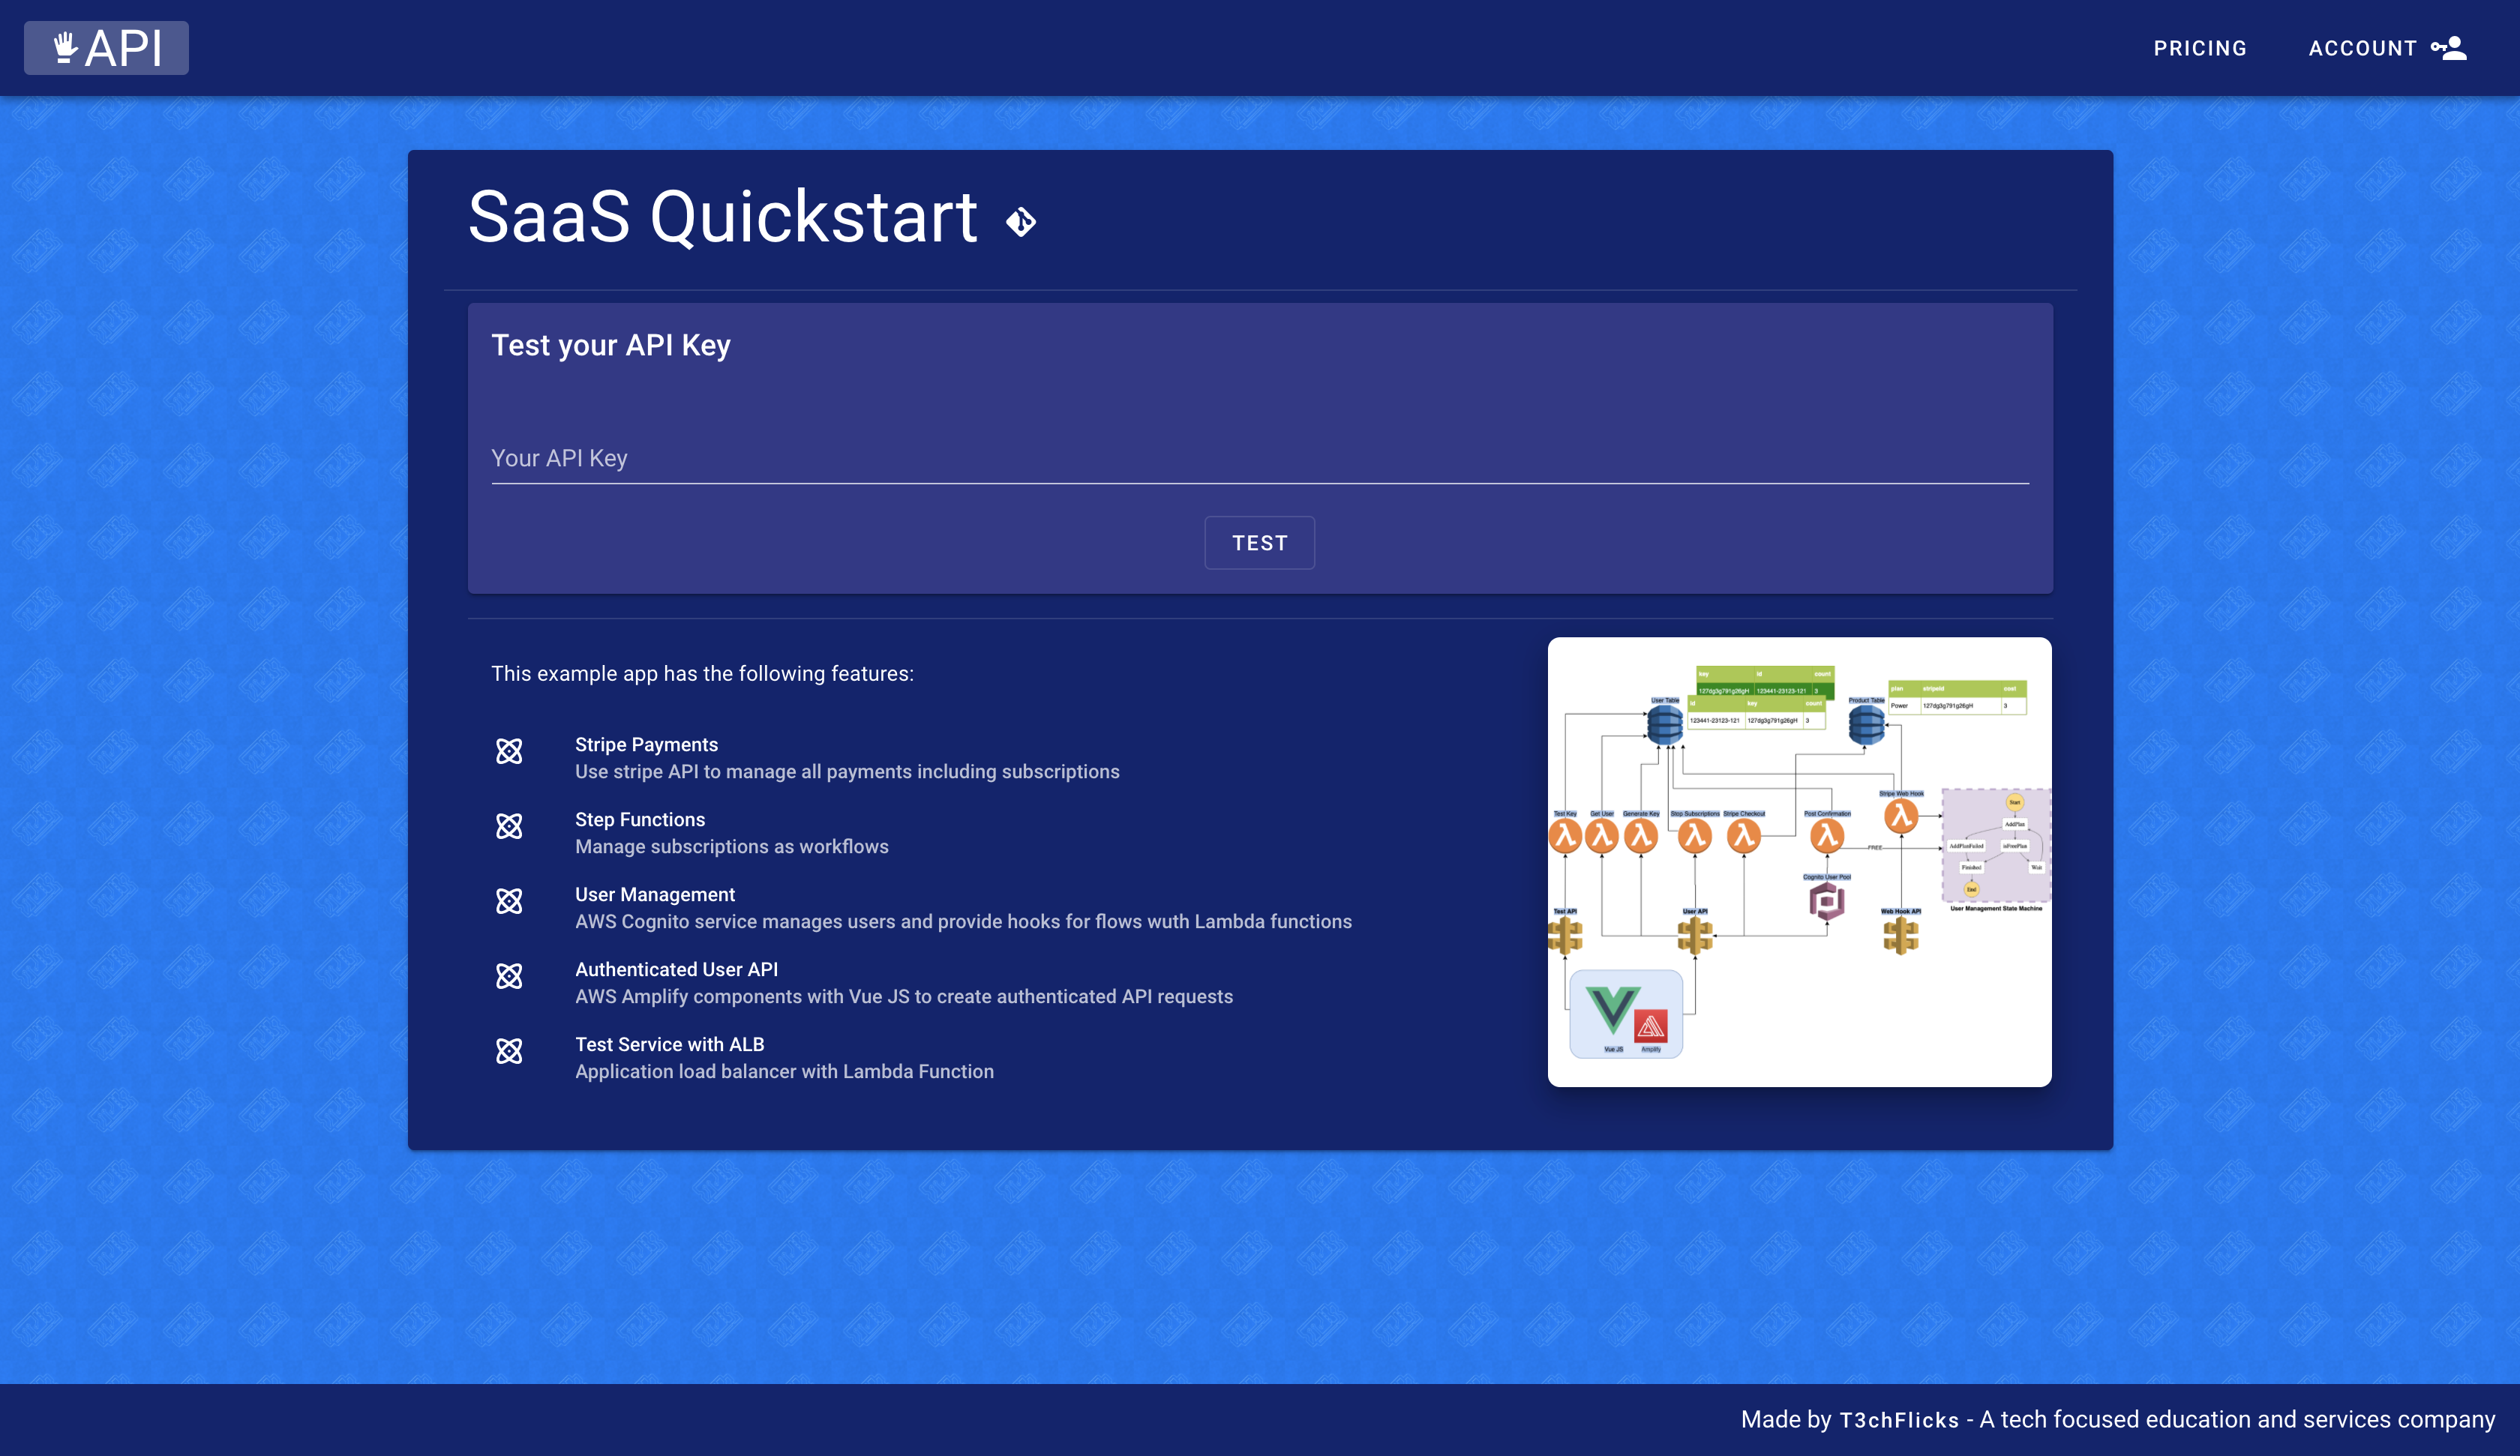Click the SaaS Quickstart heading
The width and height of the screenshot is (2520, 1456).
[722, 217]
